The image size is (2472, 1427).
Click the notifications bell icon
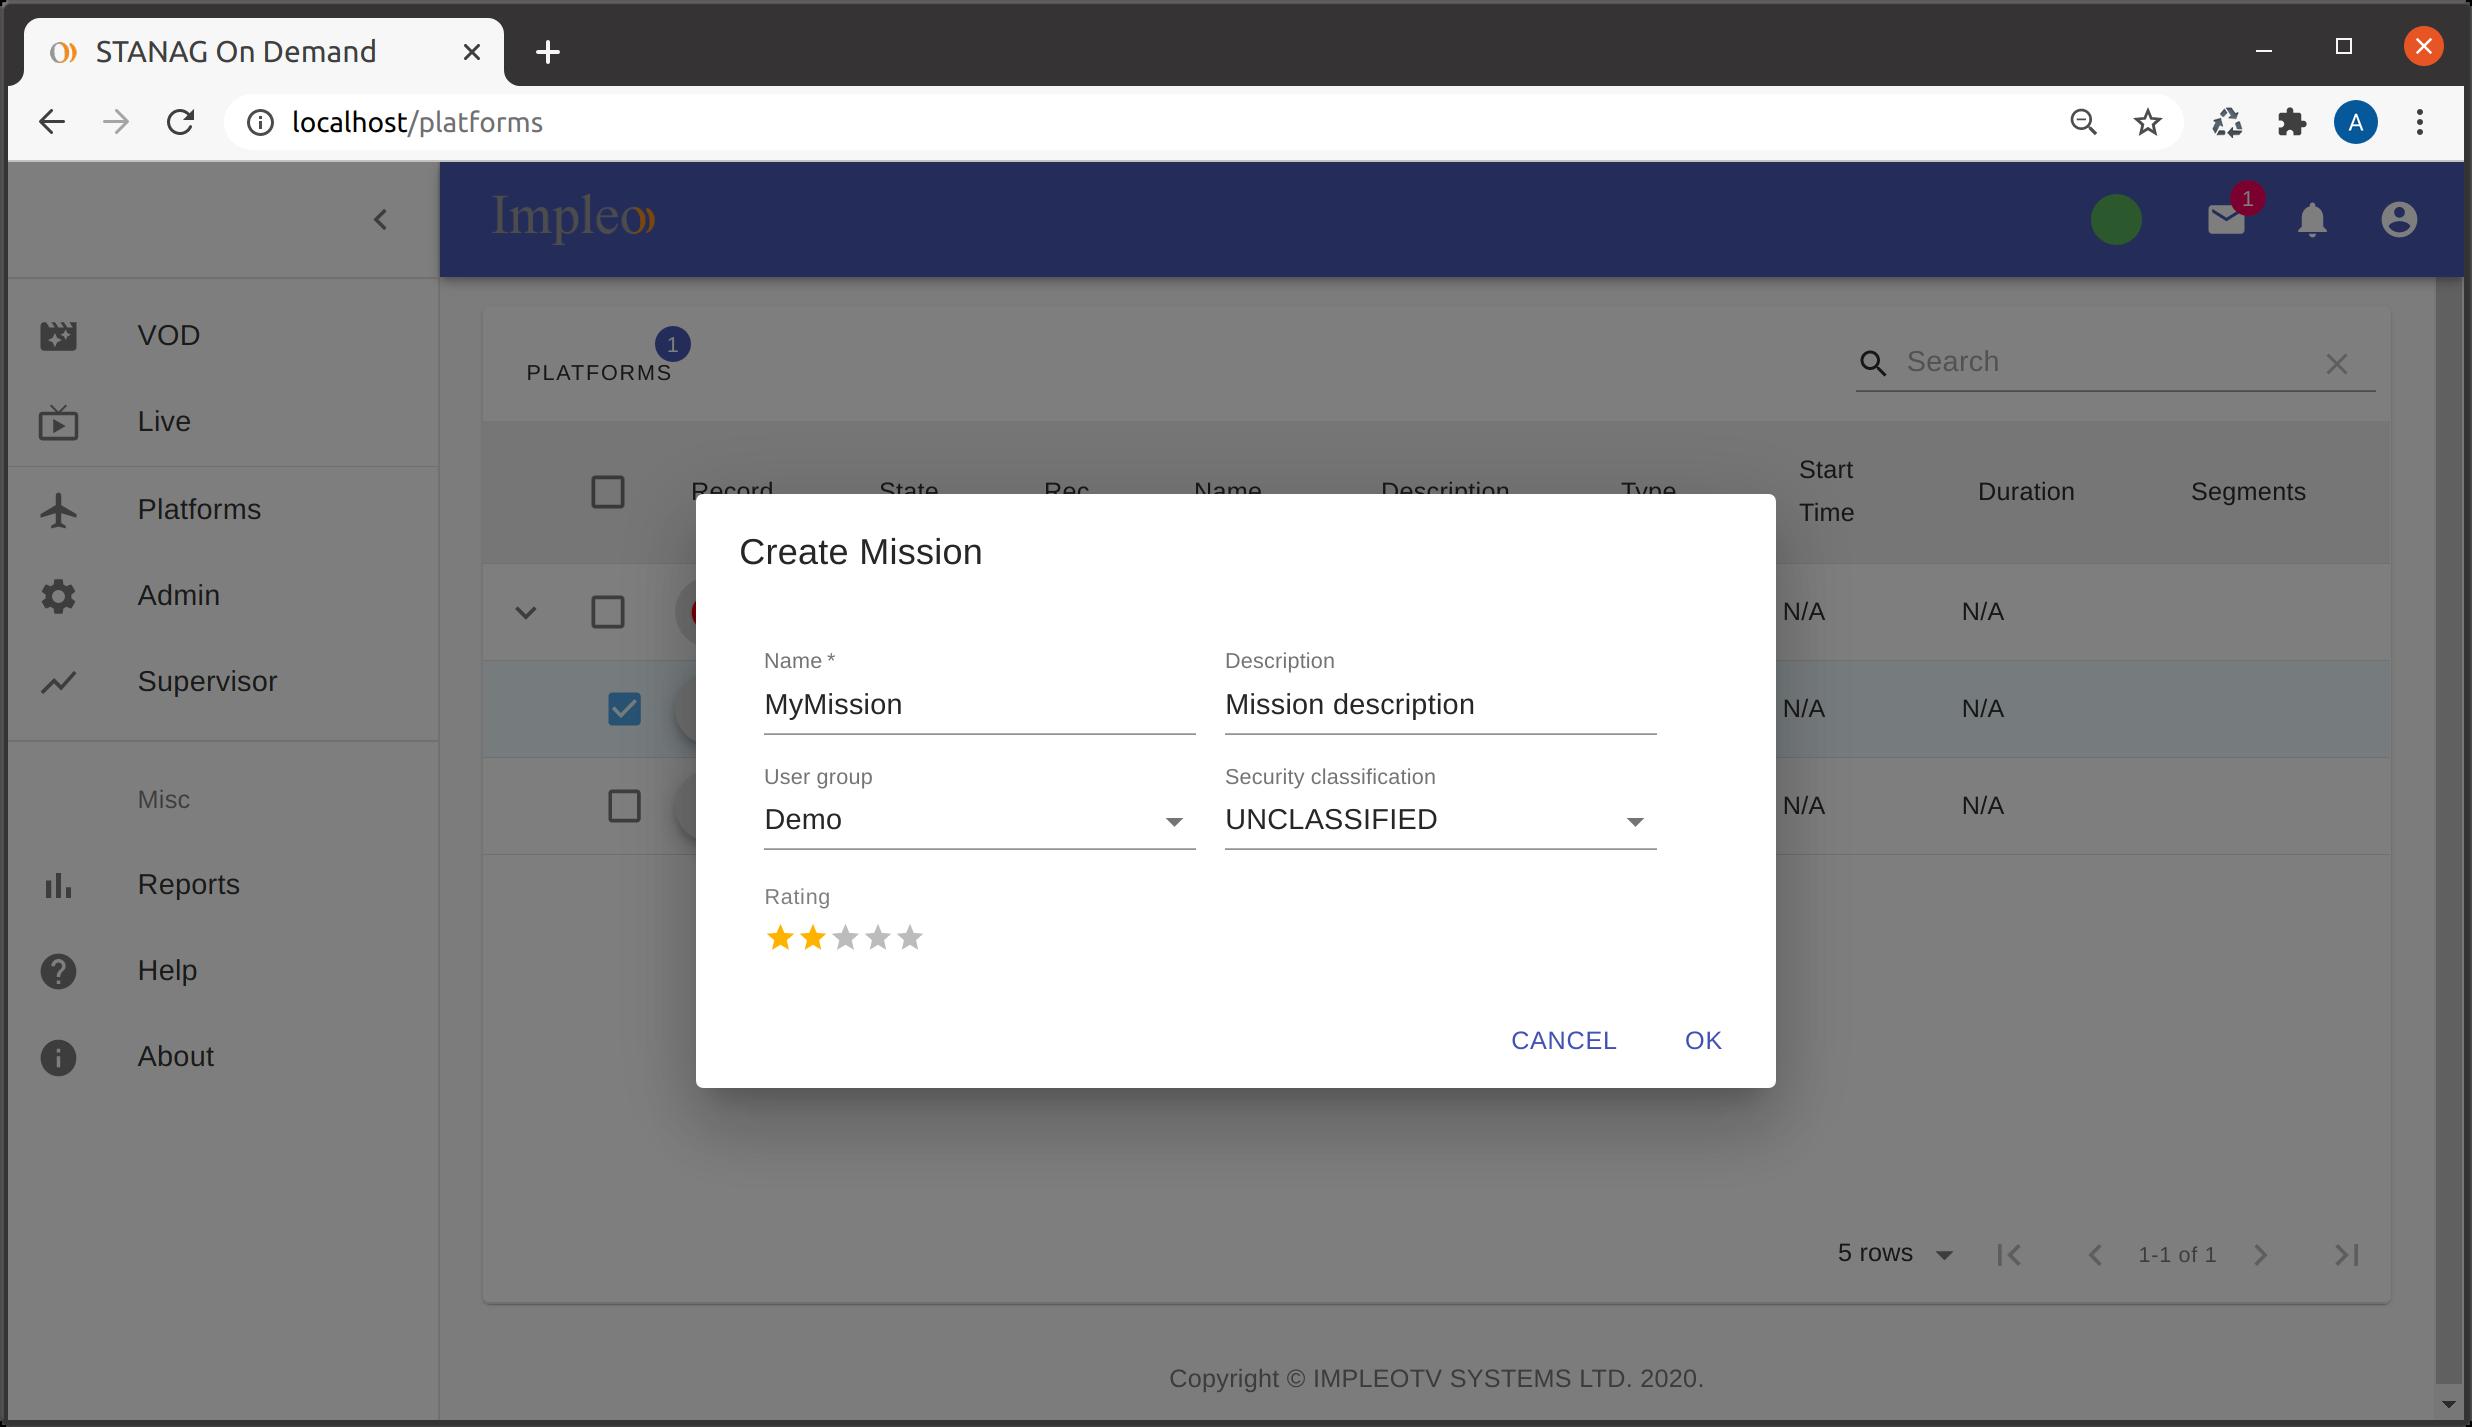2312,217
